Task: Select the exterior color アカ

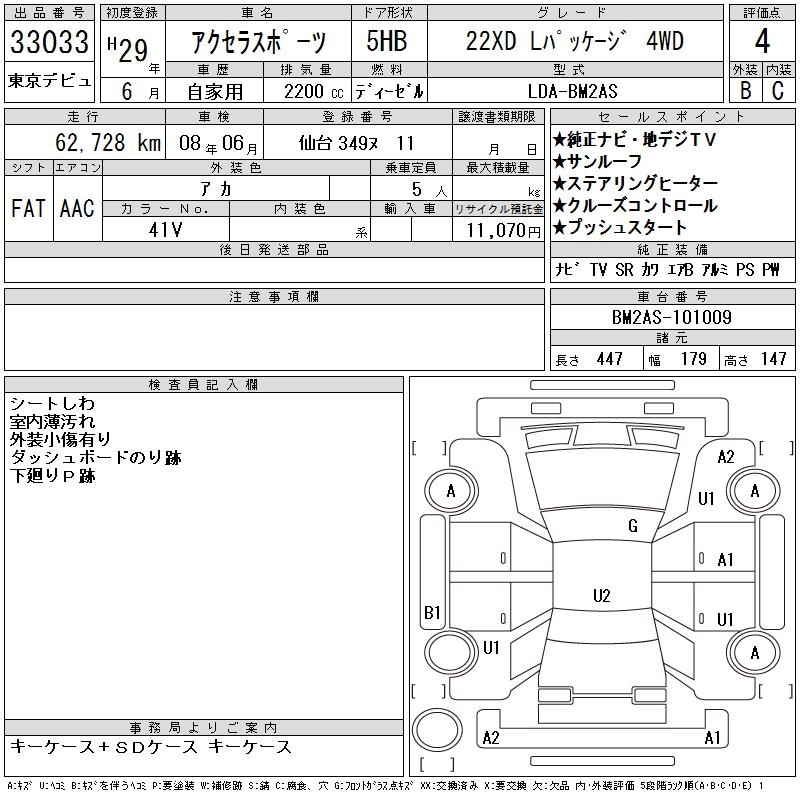Action: tap(216, 189)
